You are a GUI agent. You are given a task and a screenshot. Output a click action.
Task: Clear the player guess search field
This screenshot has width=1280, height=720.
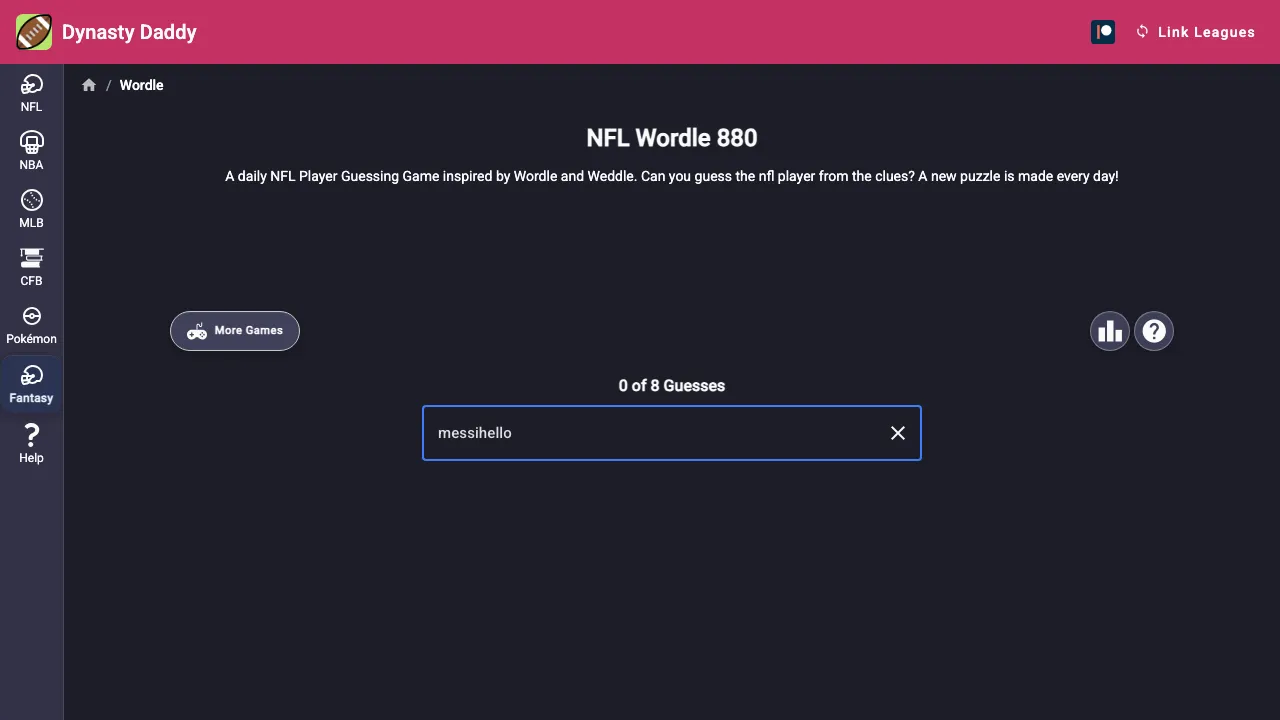898,433
